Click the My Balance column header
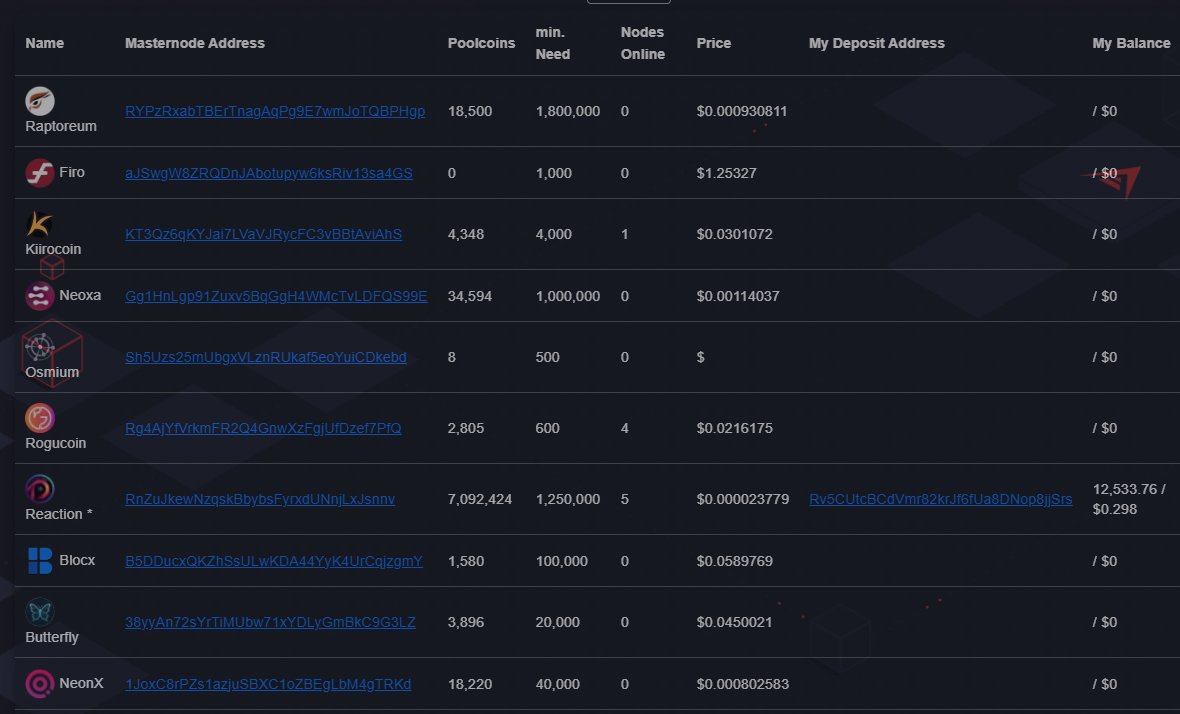The width and height of the screenshot is (1180, 714). [1131, 43]
